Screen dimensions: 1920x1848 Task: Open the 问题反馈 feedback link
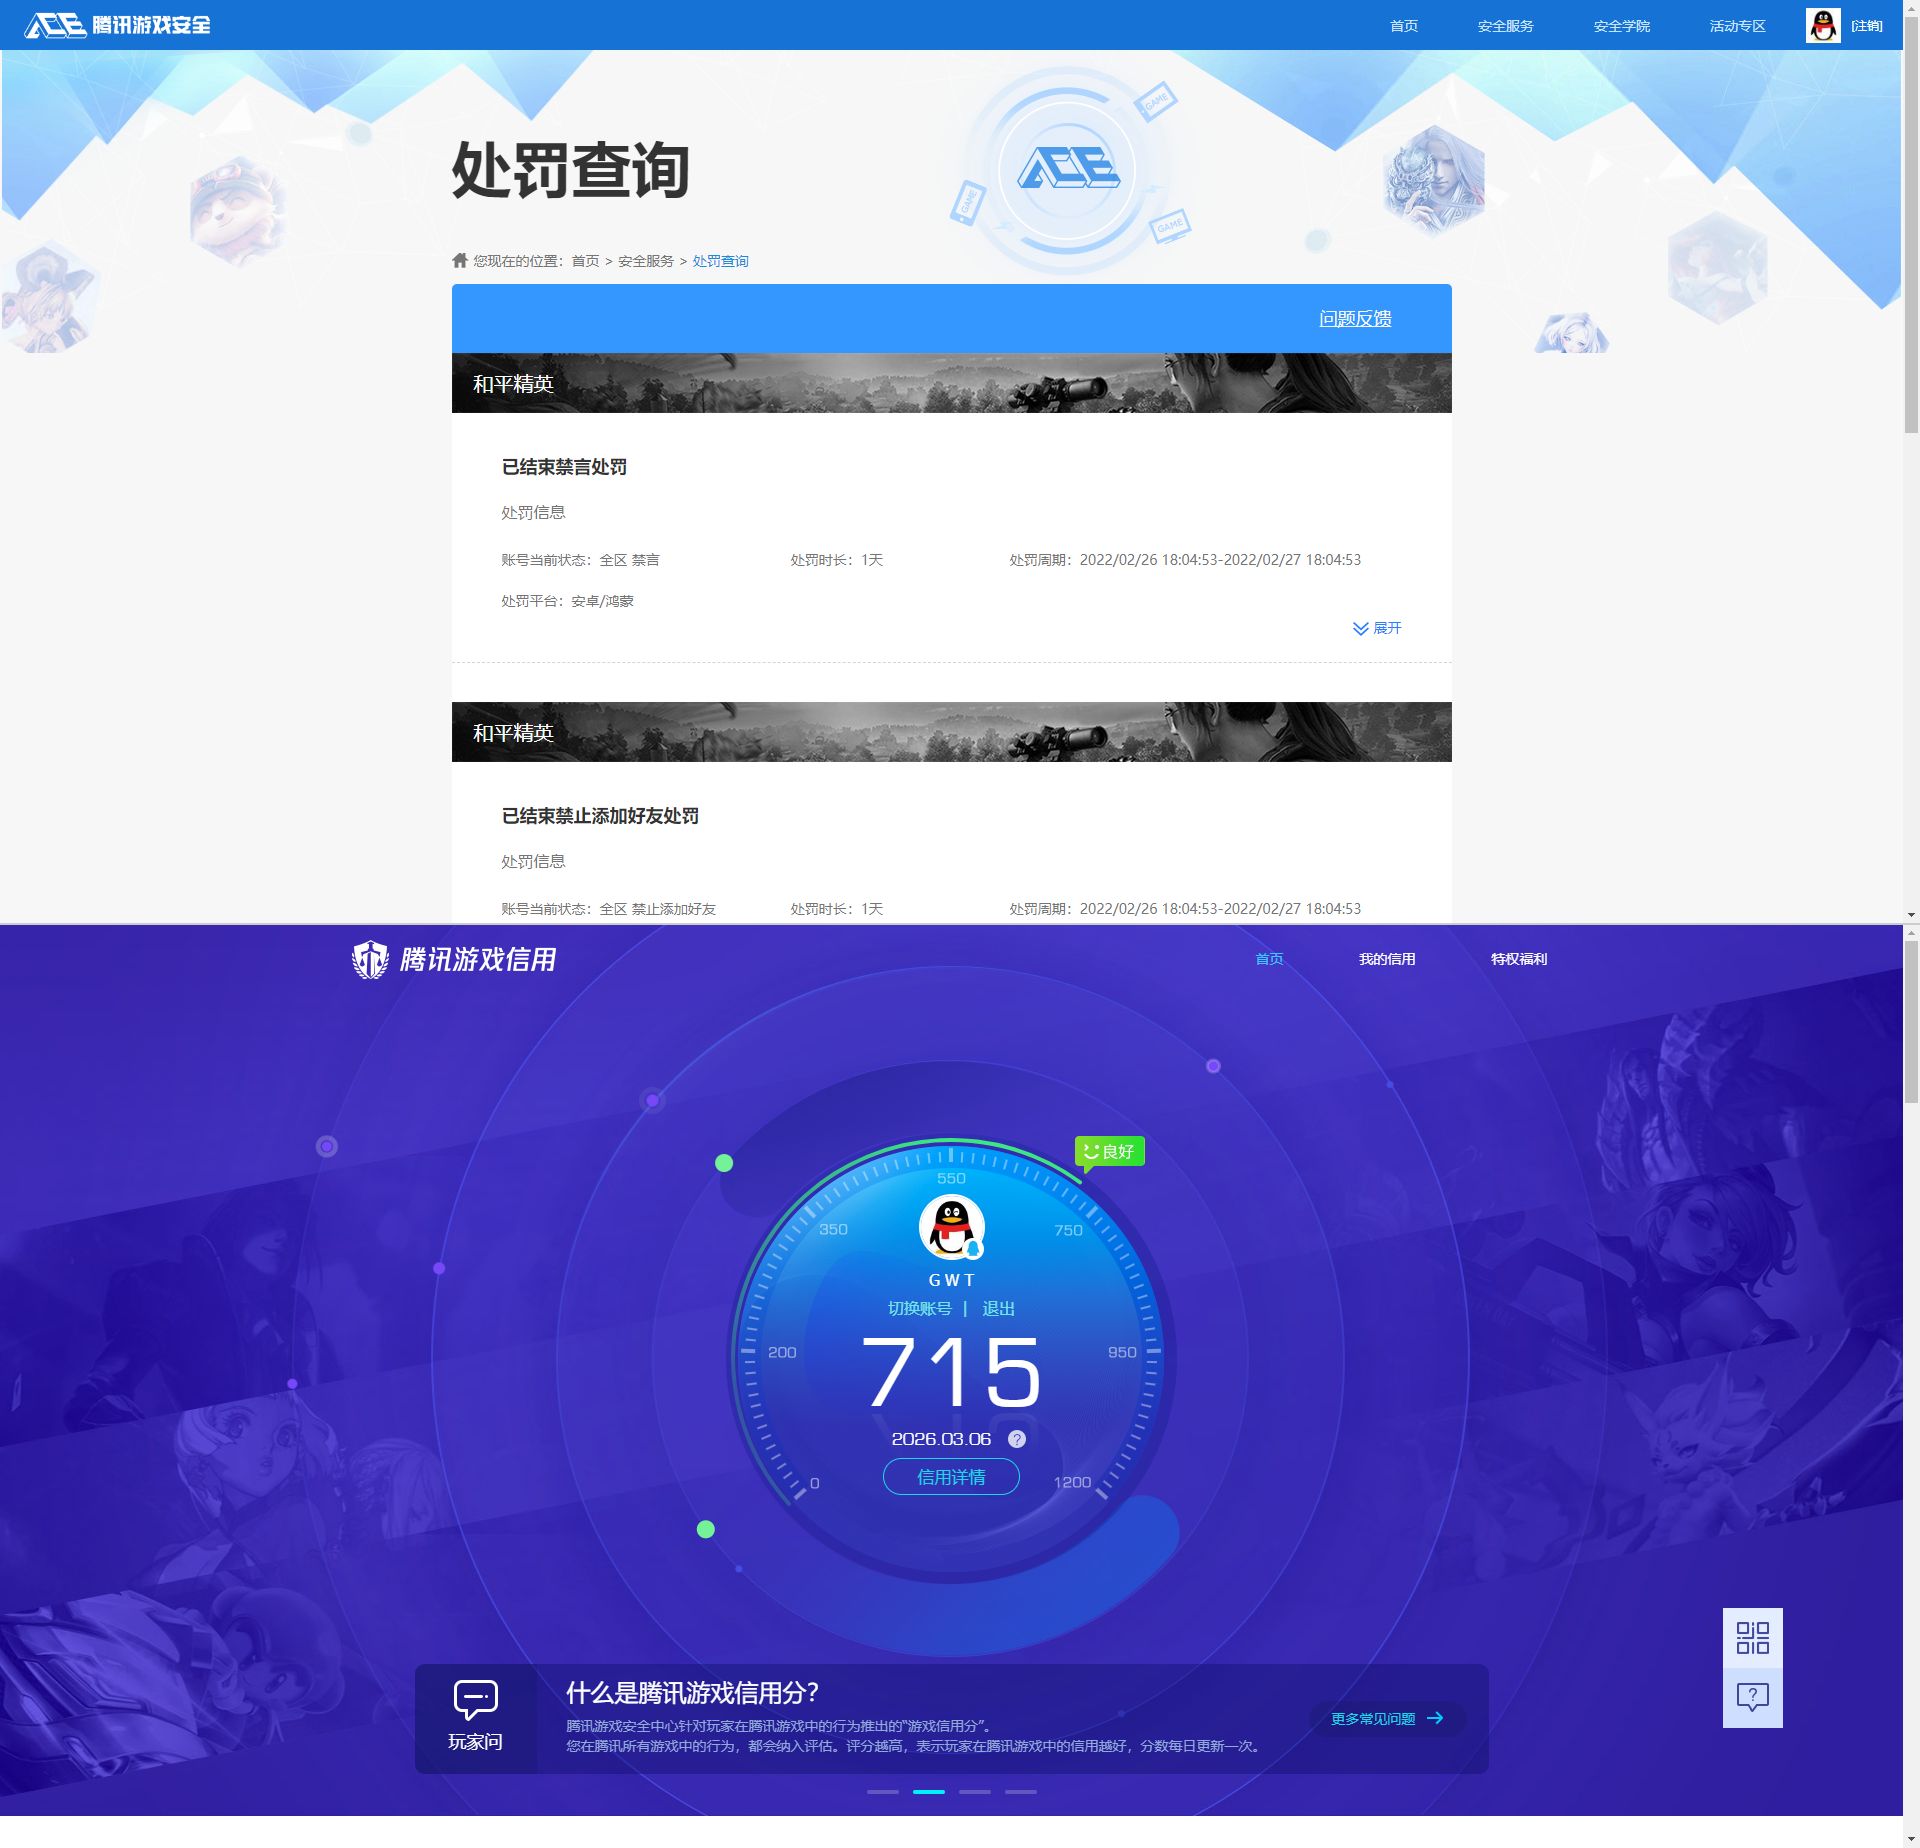click(x=1356, y=318)
